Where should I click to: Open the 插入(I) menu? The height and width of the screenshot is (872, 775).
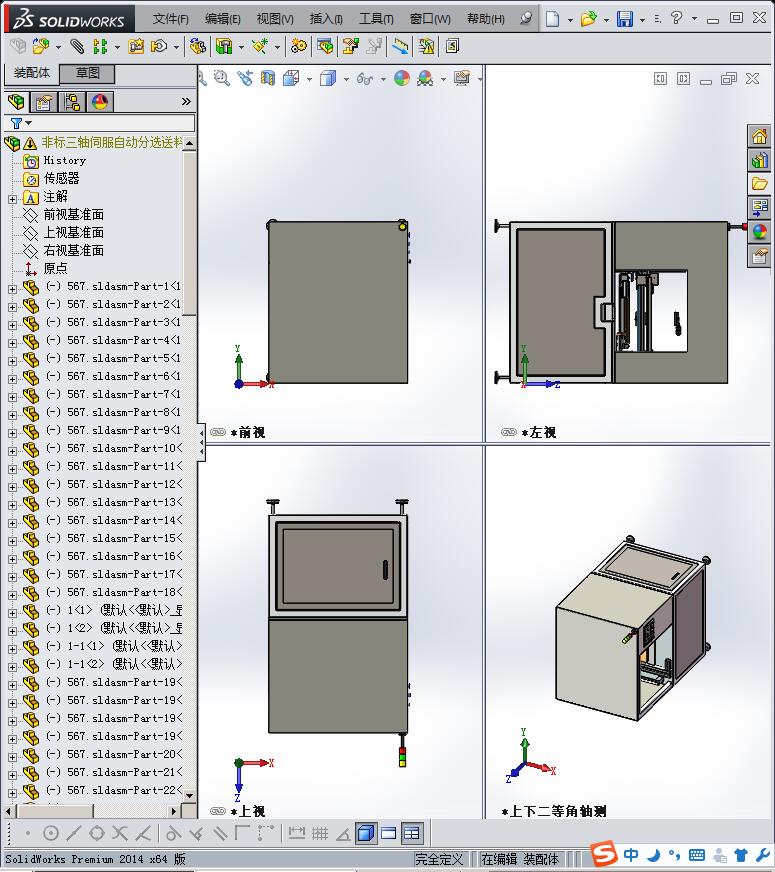tap(326, 19)
